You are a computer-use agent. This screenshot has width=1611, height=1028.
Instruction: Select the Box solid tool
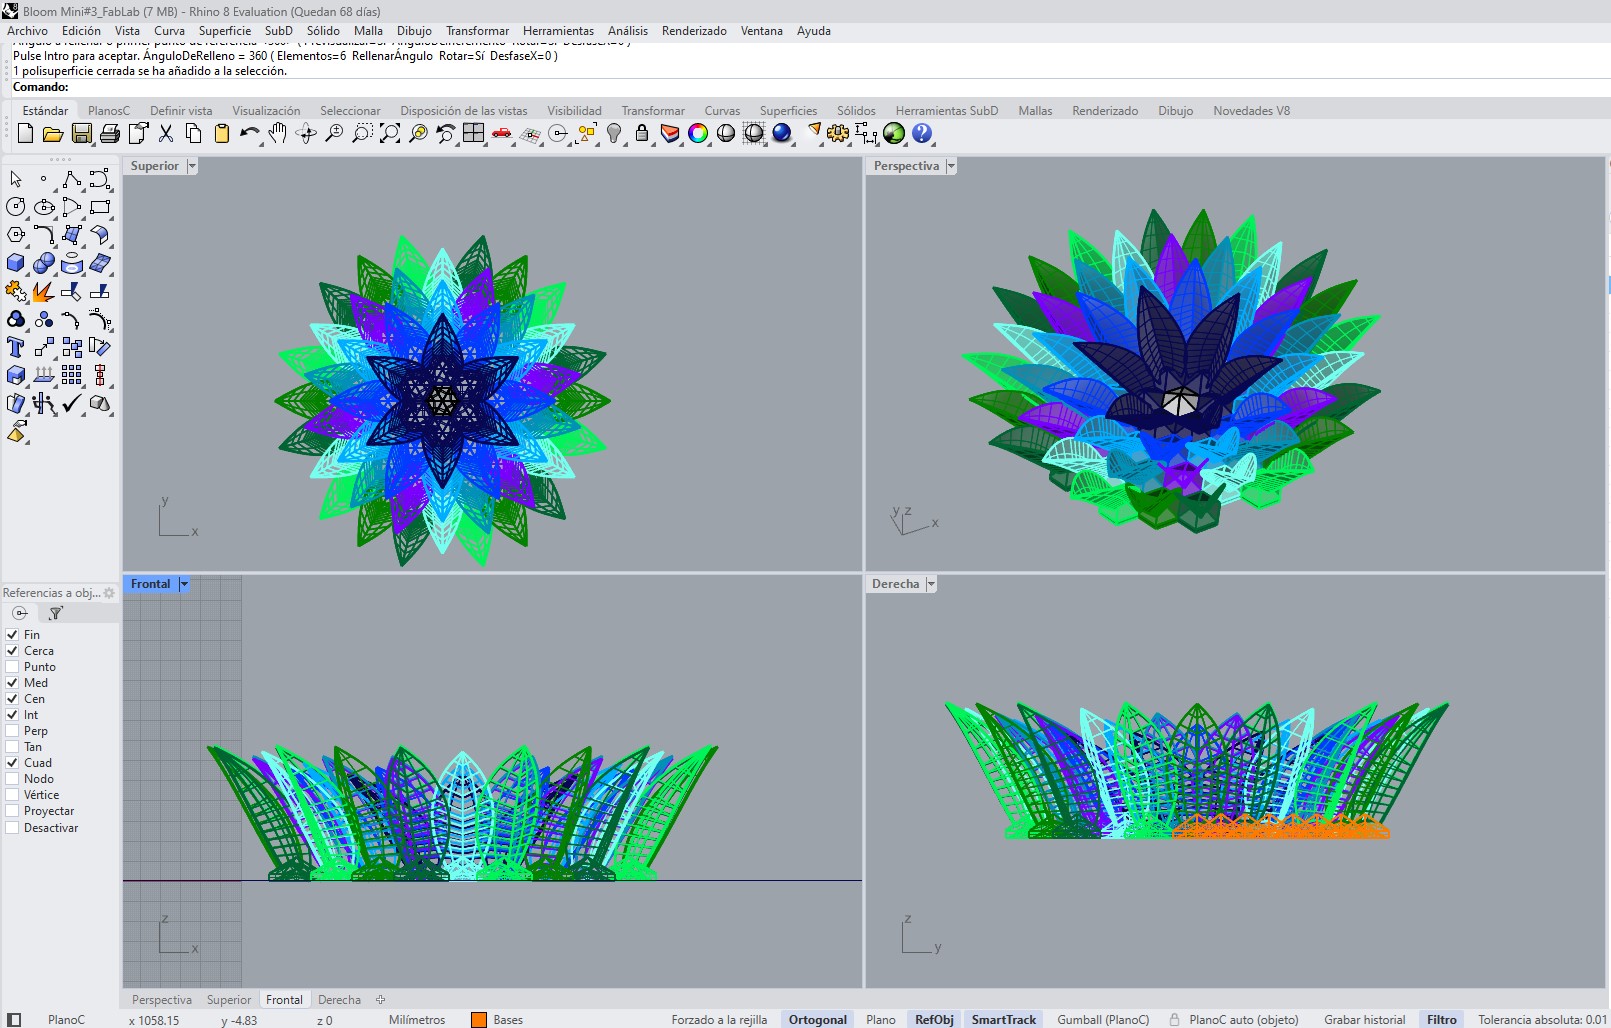[x=13, y=263]
